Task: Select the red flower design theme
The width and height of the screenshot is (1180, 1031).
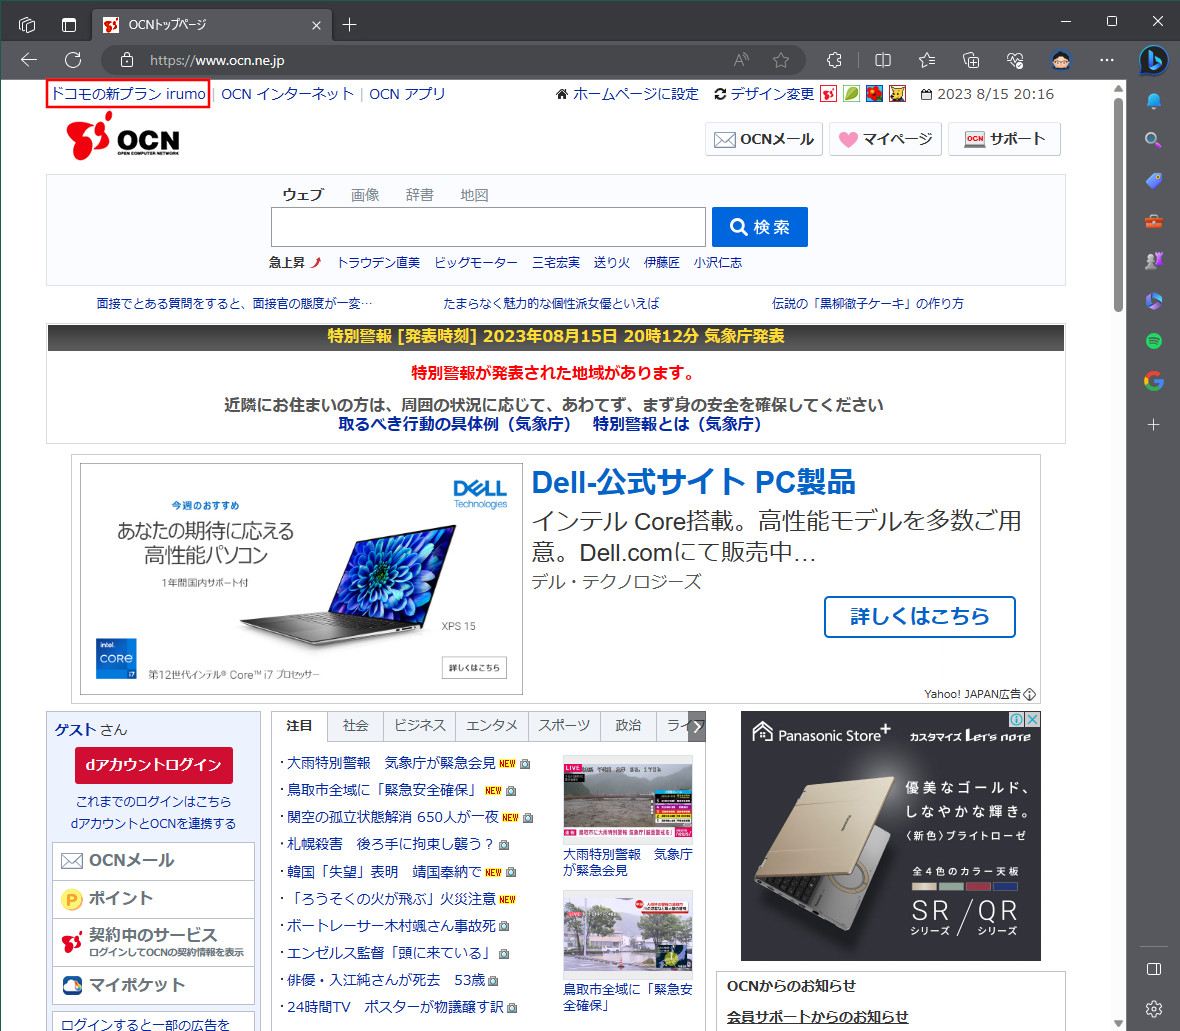Action: tap(874, 94)
